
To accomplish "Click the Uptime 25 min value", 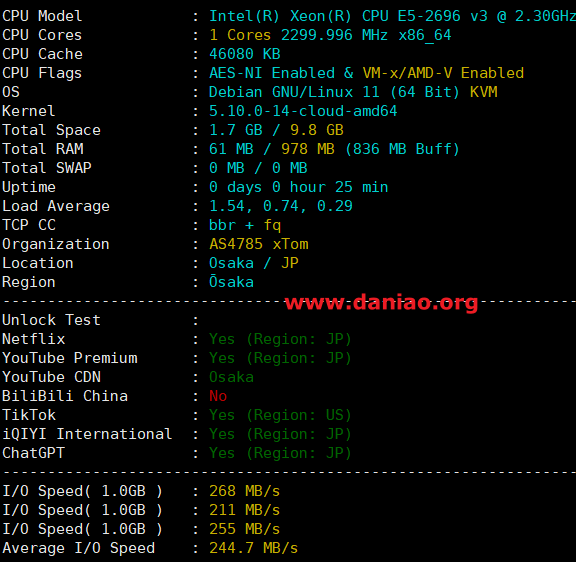I will [x=299, y=187].
